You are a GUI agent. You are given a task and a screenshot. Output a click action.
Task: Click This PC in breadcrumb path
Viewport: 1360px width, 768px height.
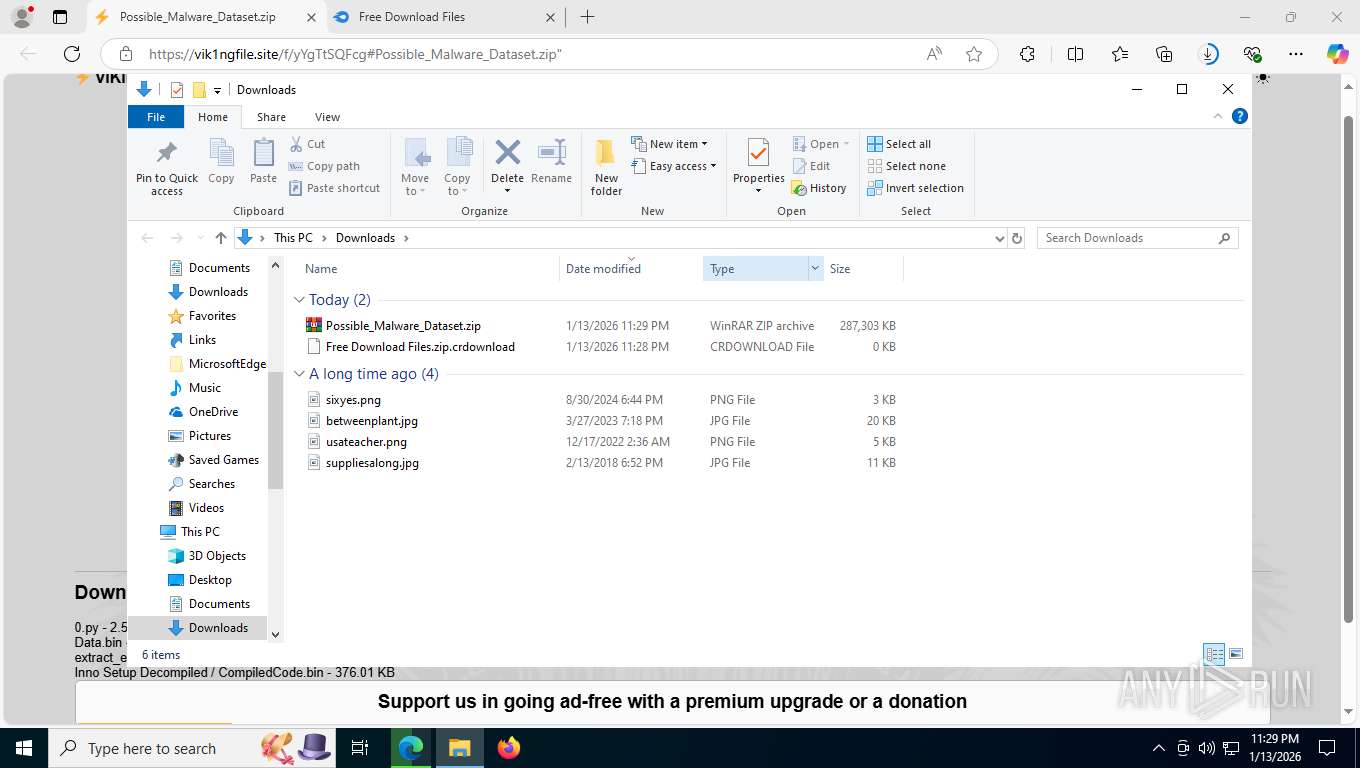tap(293, 238)
